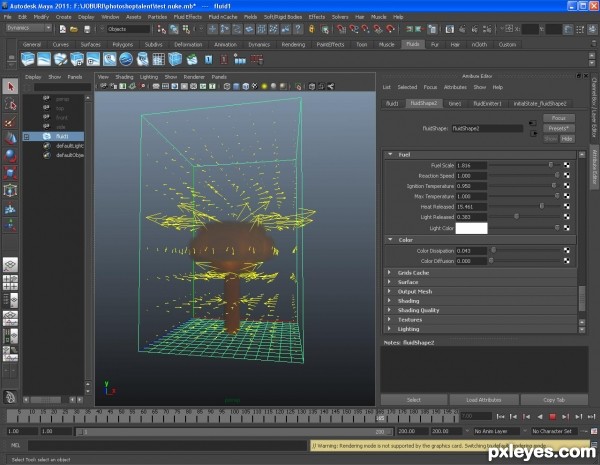600x465 pixels.
Task: Switch to the nCloth shelf tab
Action: pos(479,44)
